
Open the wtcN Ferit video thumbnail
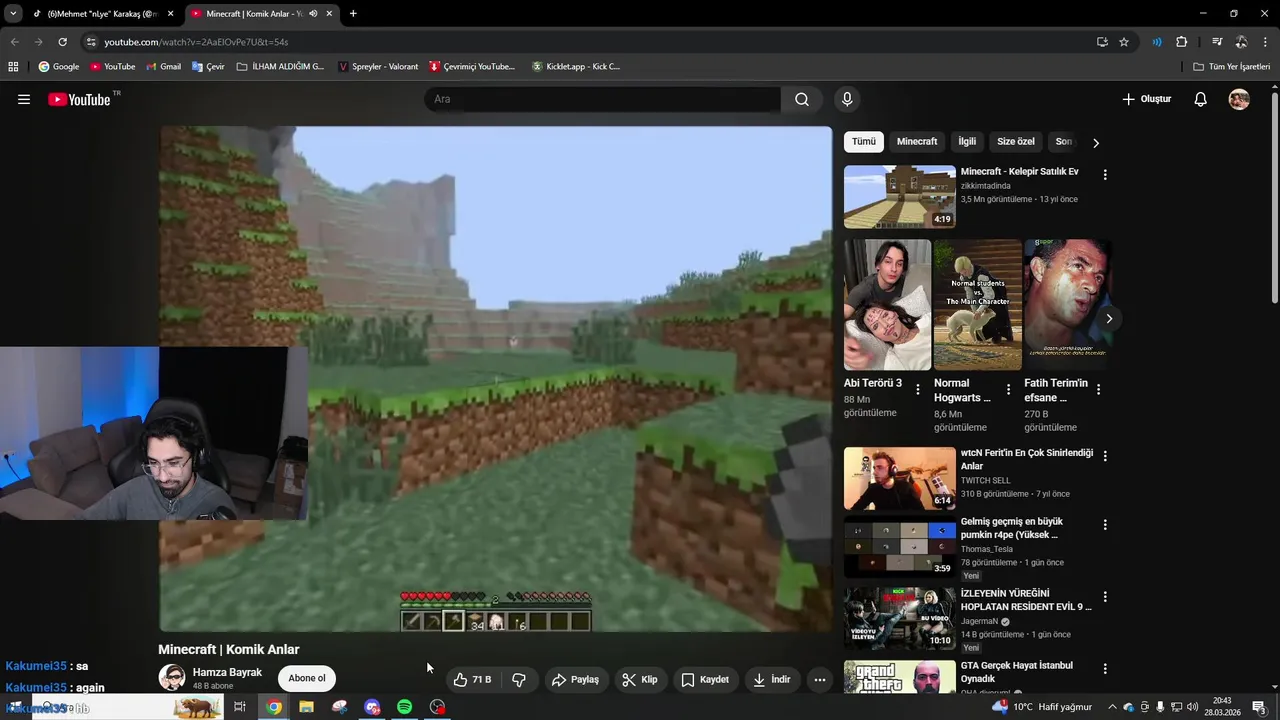[900, 478]
